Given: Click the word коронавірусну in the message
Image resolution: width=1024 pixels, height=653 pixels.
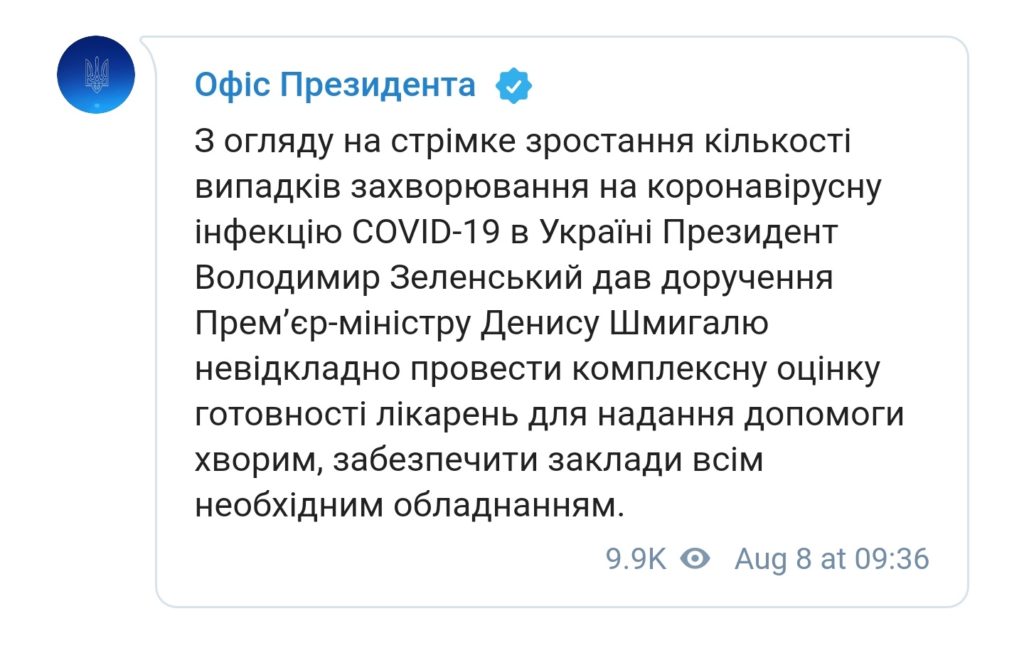Looking at the screenshot, I should point(764,187).
